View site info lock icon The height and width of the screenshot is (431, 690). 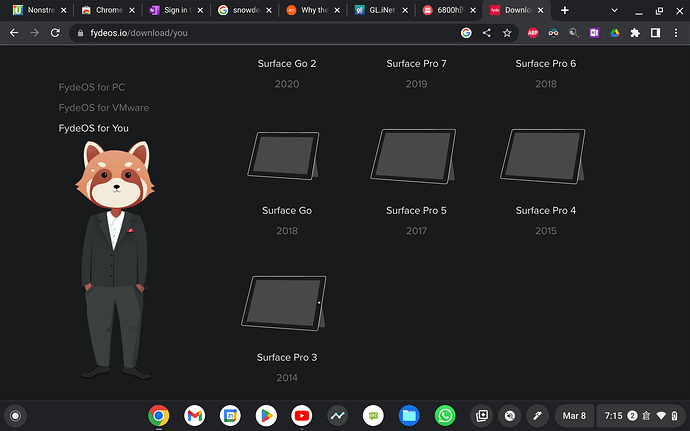80,33
